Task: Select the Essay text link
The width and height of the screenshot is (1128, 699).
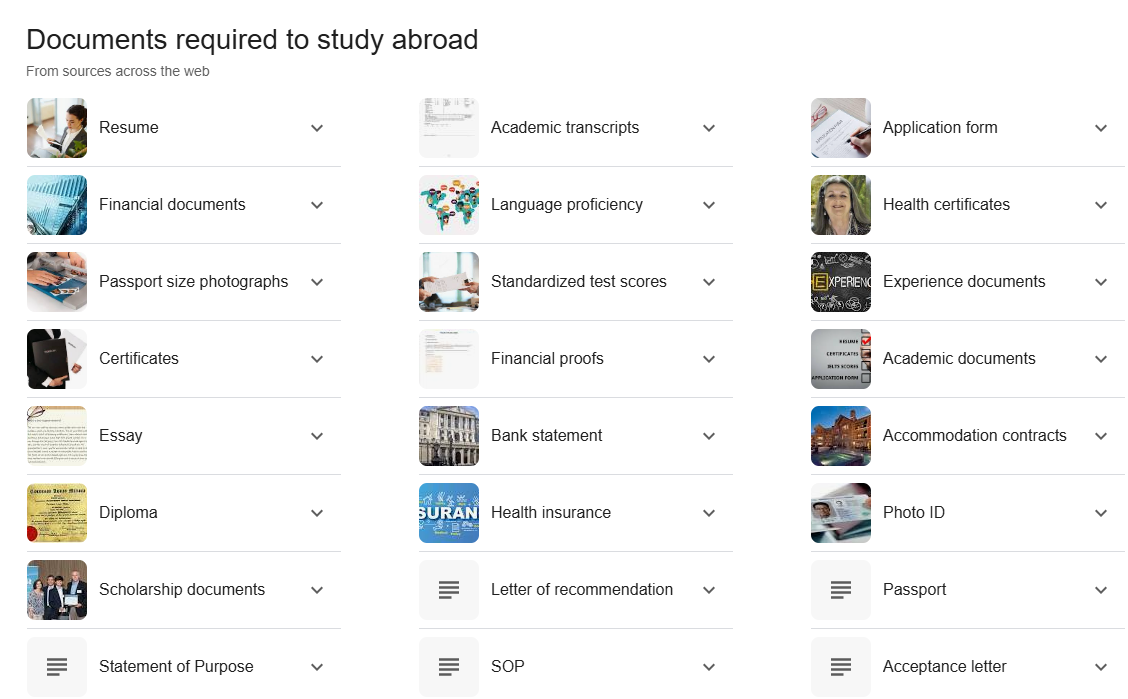Action: (x=120, y=435)
